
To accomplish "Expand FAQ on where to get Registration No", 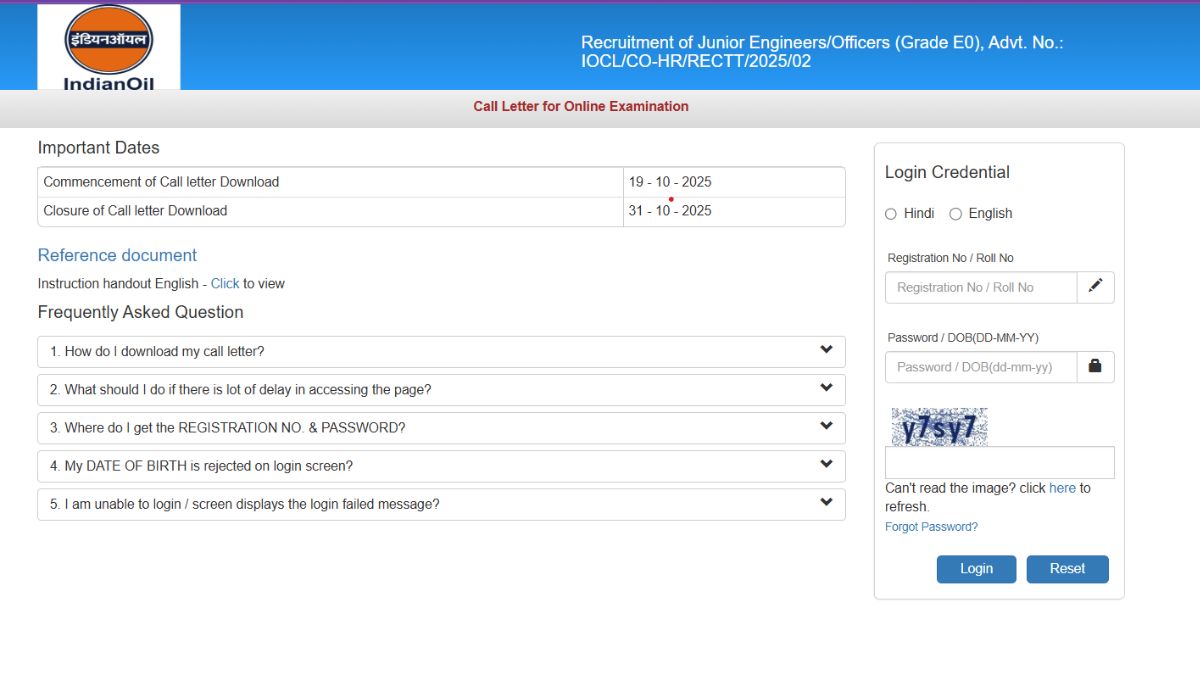I will pos(441,427).
